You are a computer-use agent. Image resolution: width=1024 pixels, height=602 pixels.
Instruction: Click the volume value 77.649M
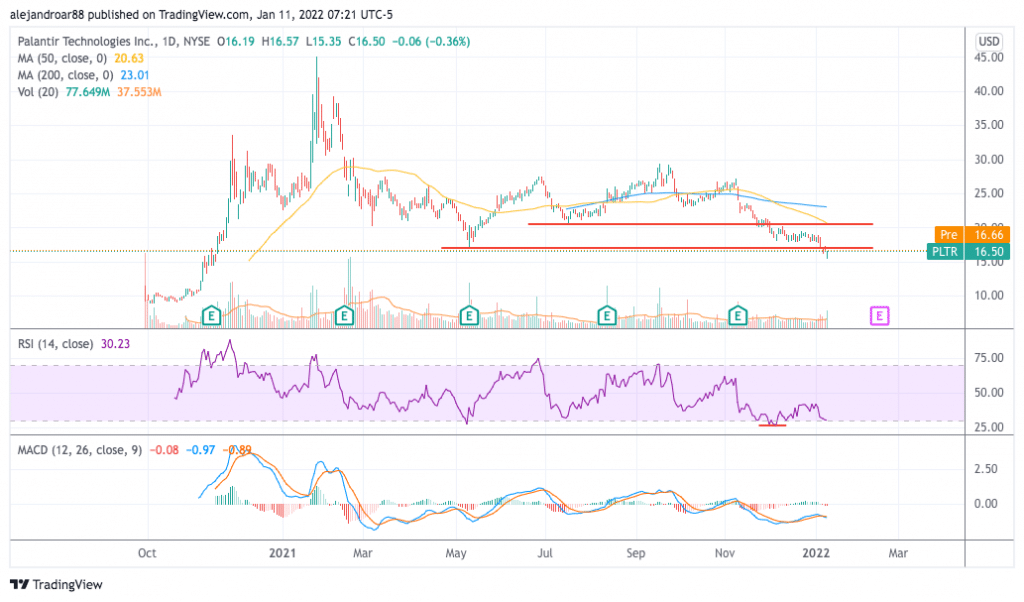[88, 92]
